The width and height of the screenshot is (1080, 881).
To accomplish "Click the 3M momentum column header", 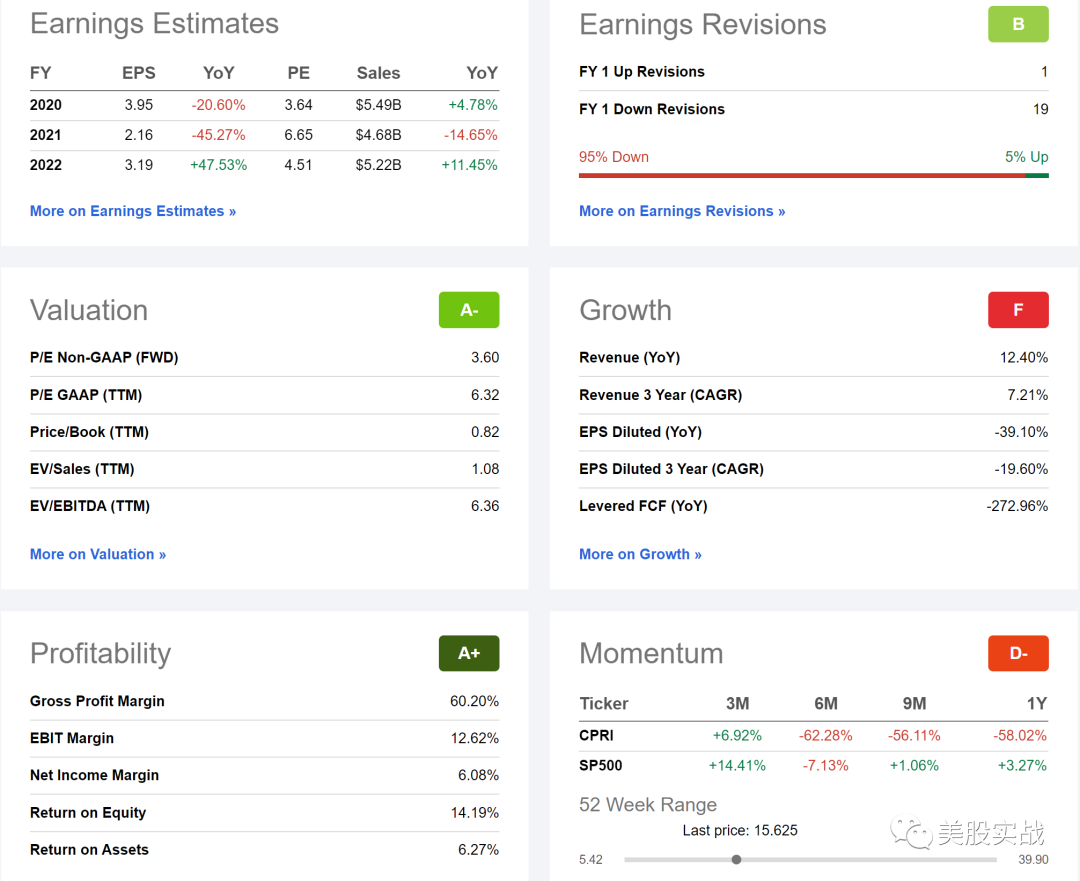I will 737,703.
